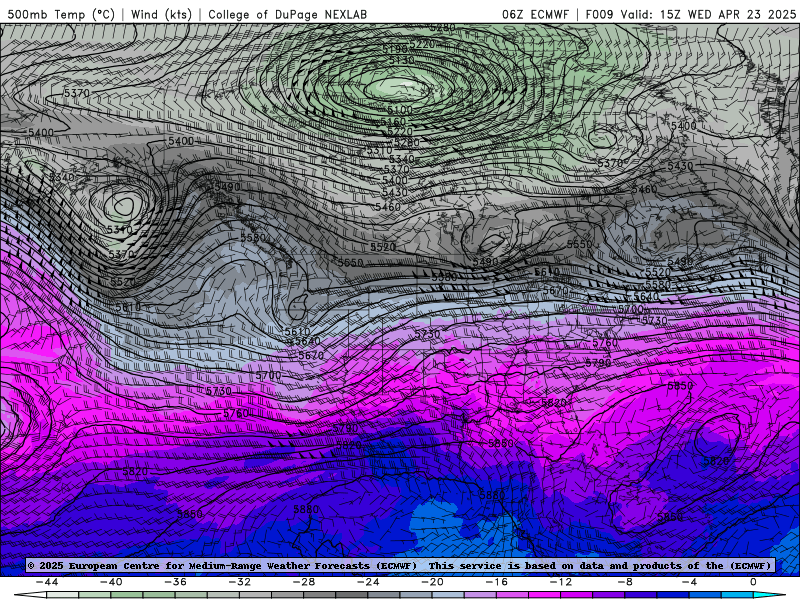Select the -8 temperature scale label

625,582
